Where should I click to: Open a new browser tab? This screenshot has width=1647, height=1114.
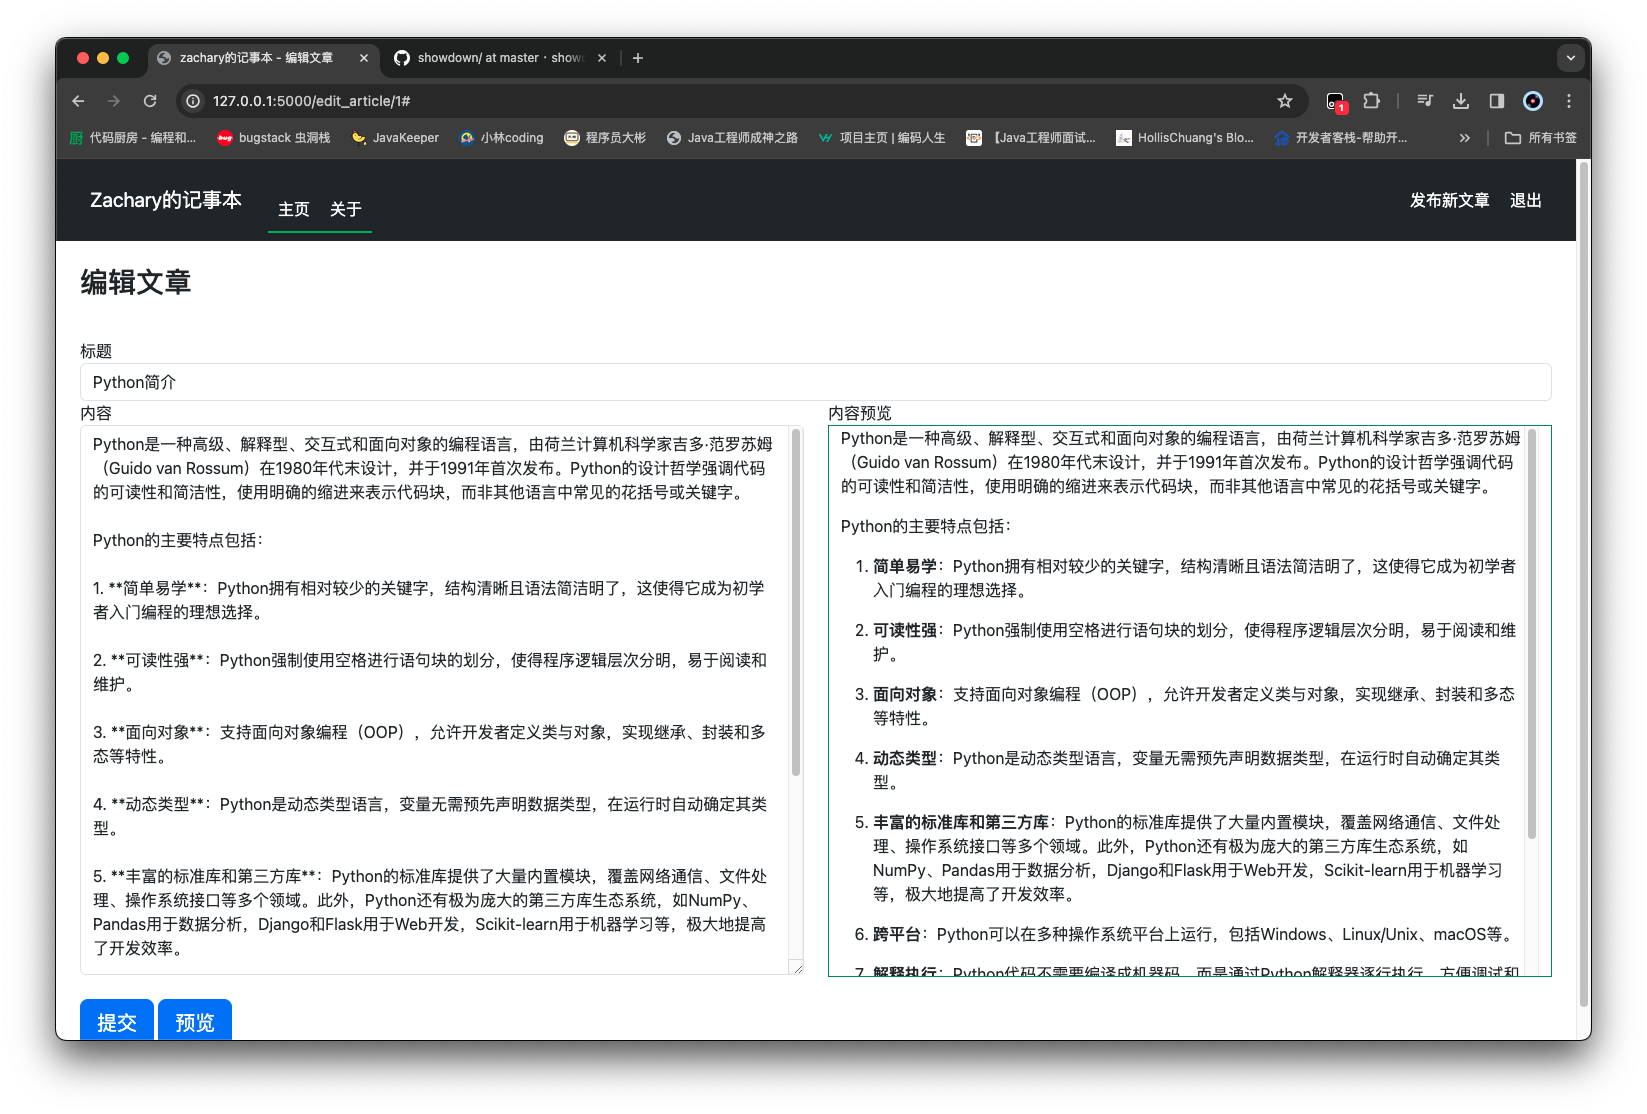(638, 58)
